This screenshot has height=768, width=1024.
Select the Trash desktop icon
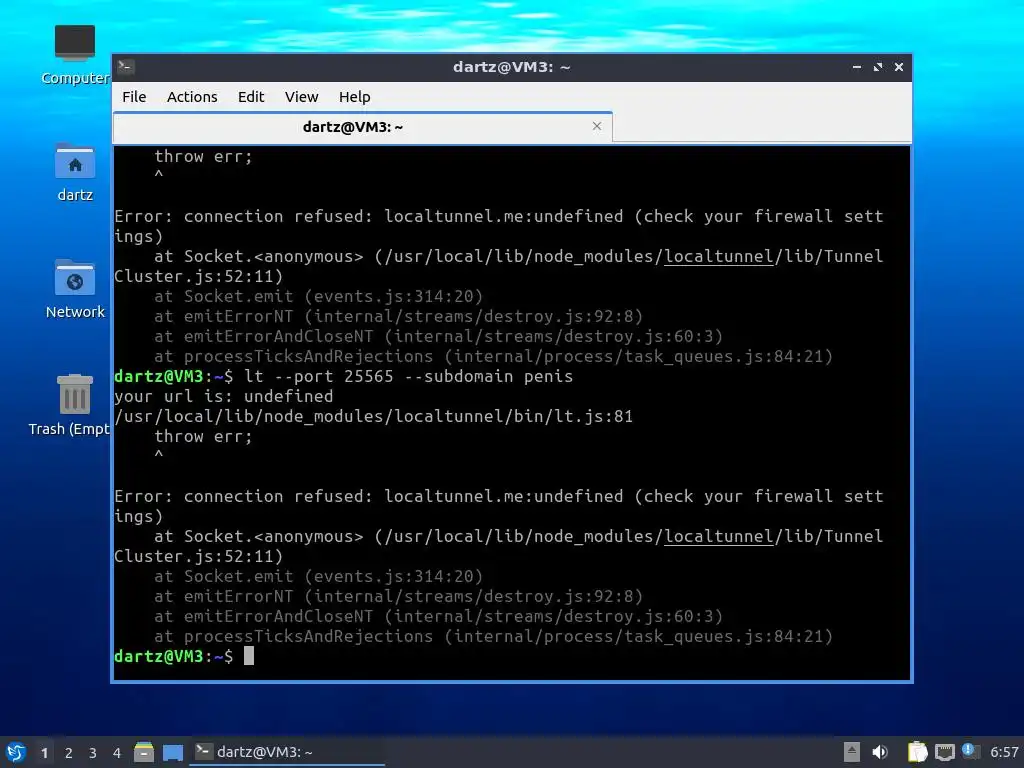pos(69,405)
